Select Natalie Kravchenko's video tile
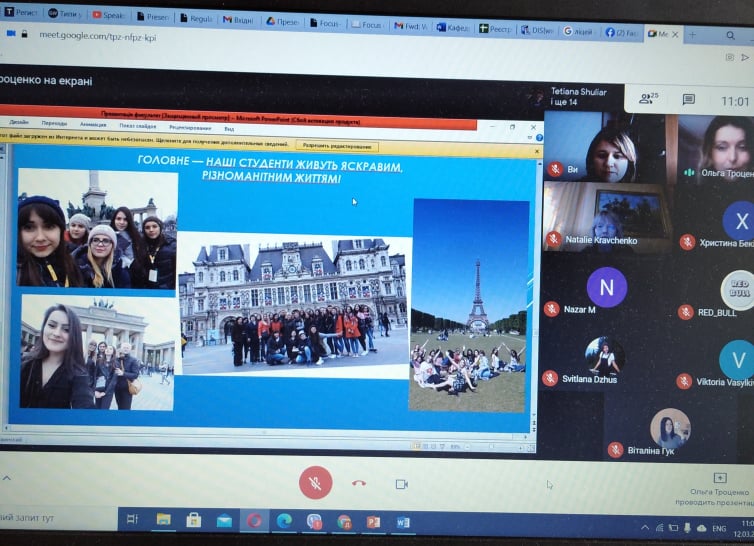The width and height of the screenshot is (754, 546). (x=606, y=216)
